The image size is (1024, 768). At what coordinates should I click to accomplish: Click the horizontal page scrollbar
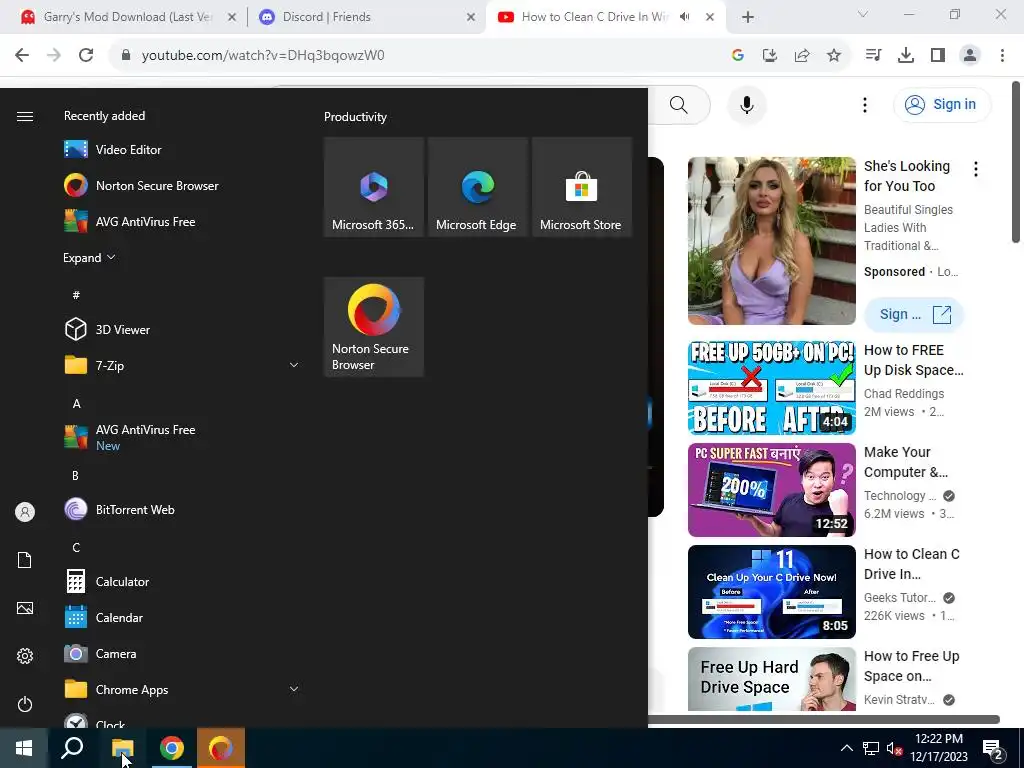tap(823, 719)
